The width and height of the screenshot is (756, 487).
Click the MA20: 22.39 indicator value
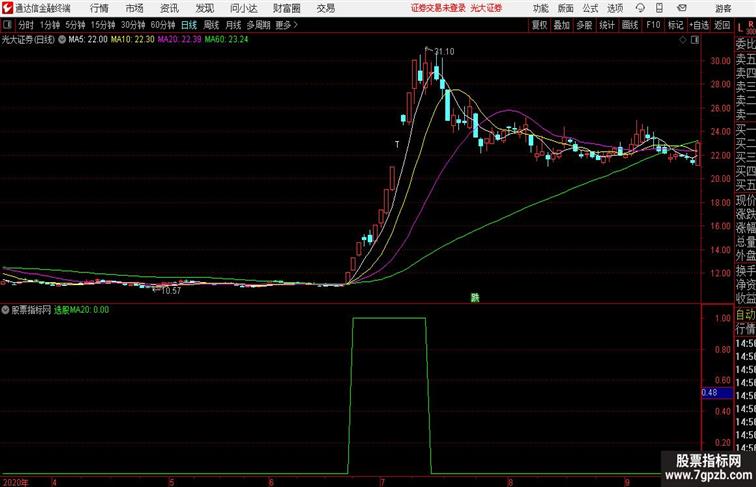click(x=179, y=40)
